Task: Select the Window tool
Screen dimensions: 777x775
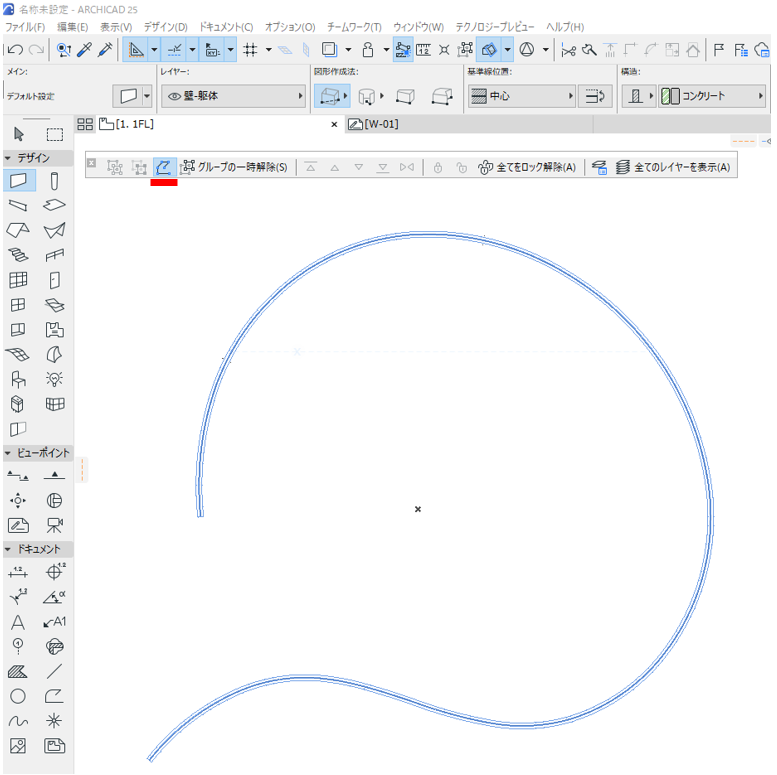Action: click(x=19, y=305)
